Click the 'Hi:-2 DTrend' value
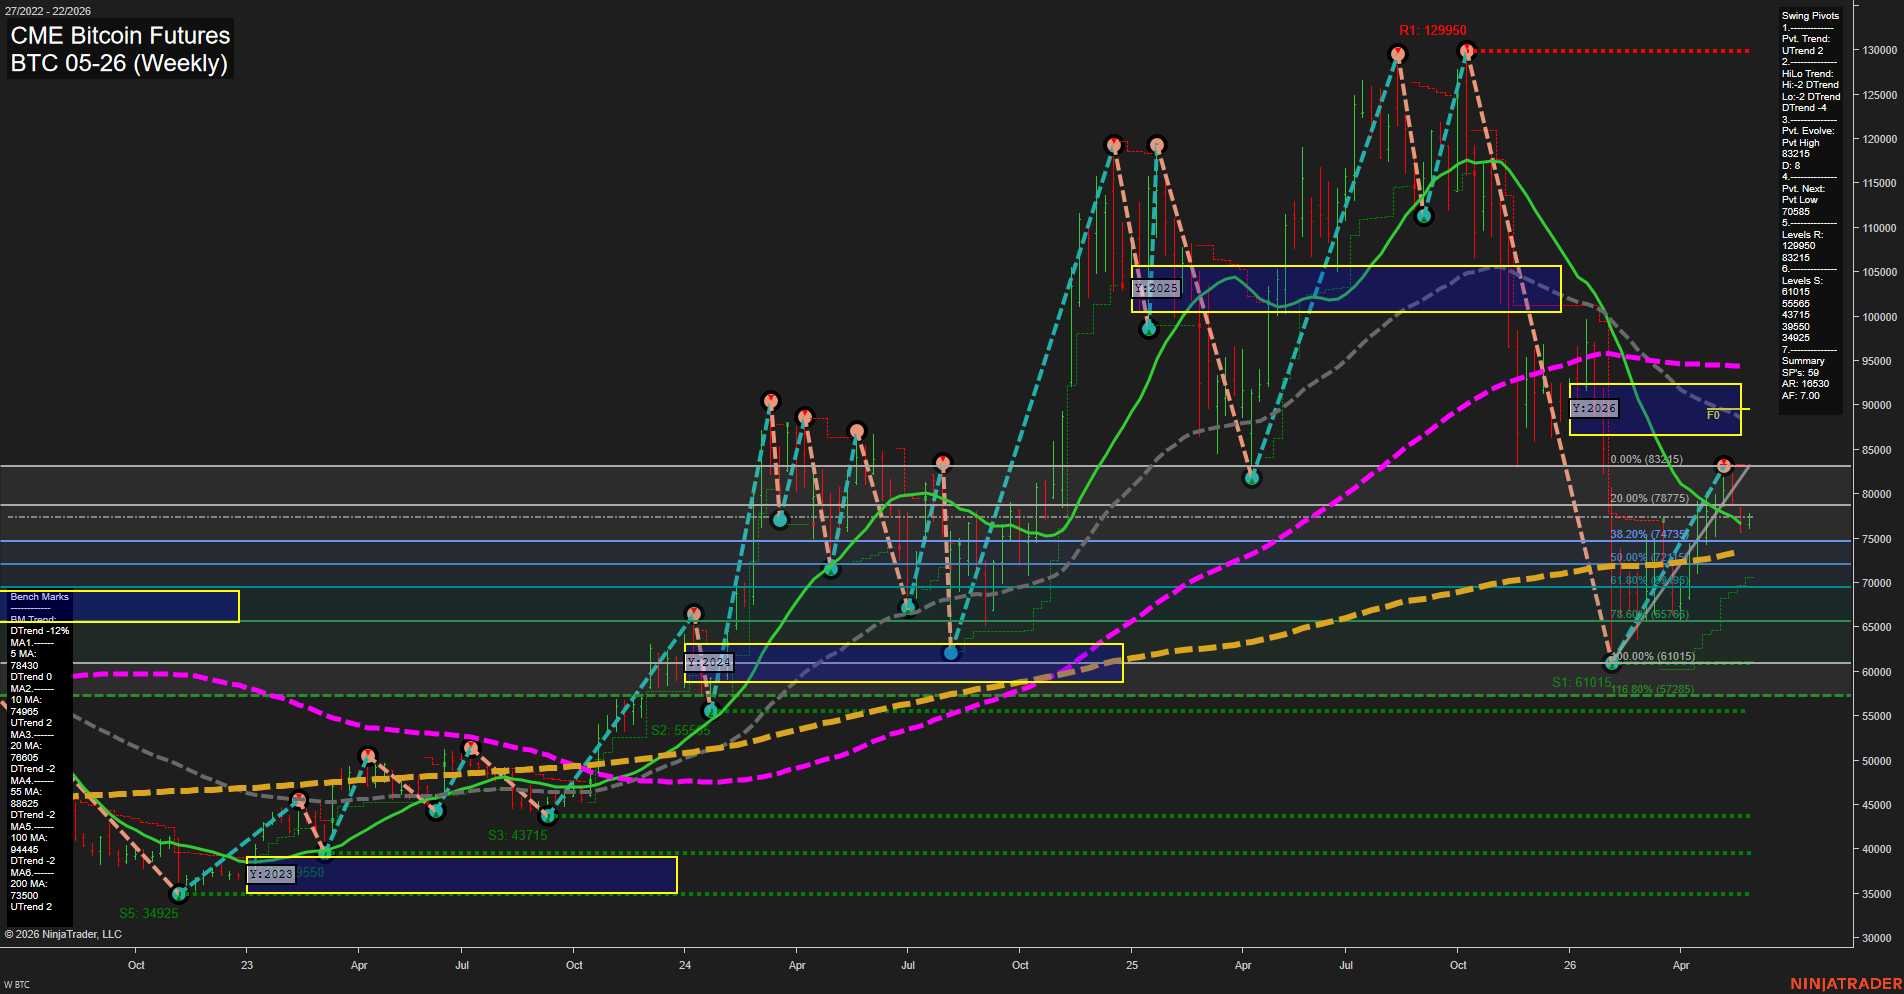This screenshot has height=994, width=1904. (x=1810, y=85)
